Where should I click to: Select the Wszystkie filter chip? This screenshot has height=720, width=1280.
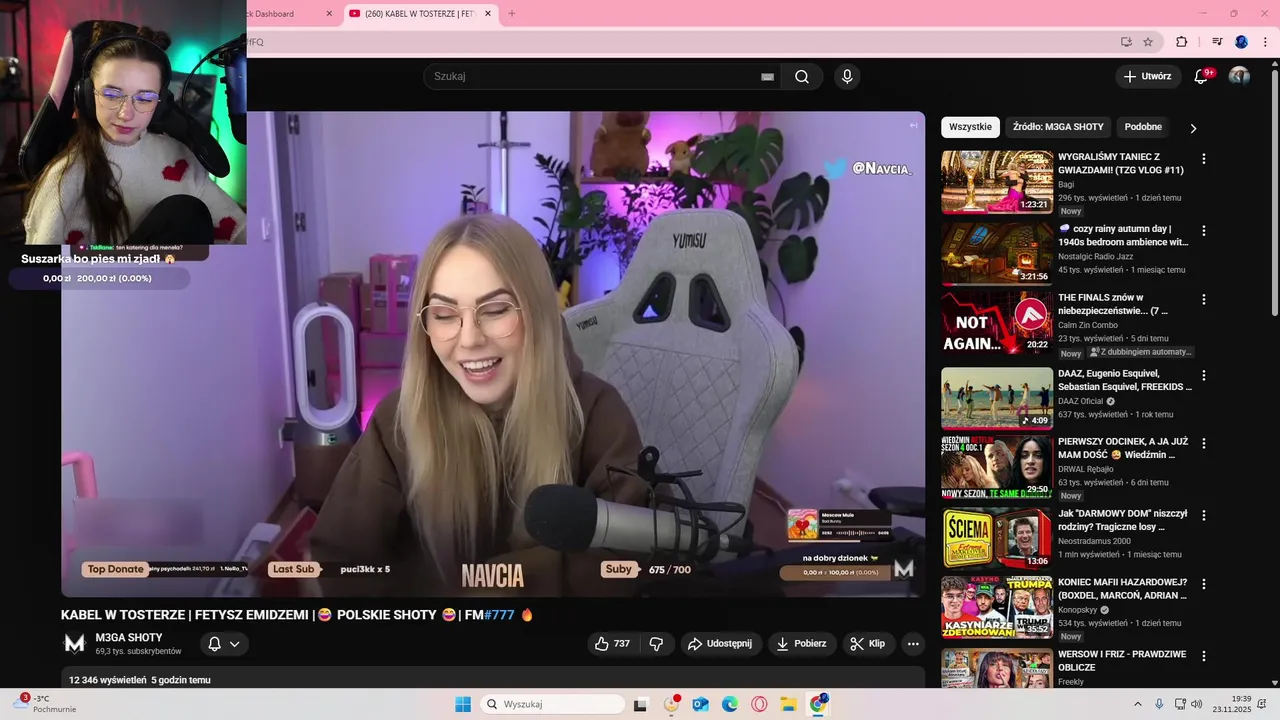(970, 127)
